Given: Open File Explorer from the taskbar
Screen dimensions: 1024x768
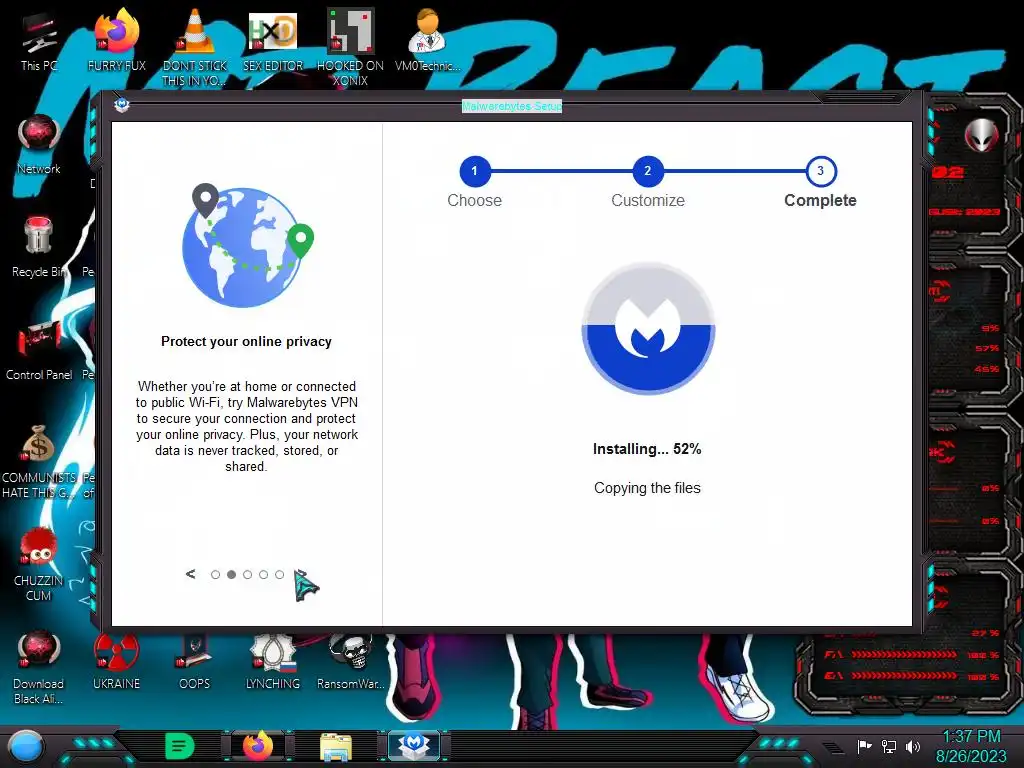Looking at the screenshot, I should (x=336, y=747).
